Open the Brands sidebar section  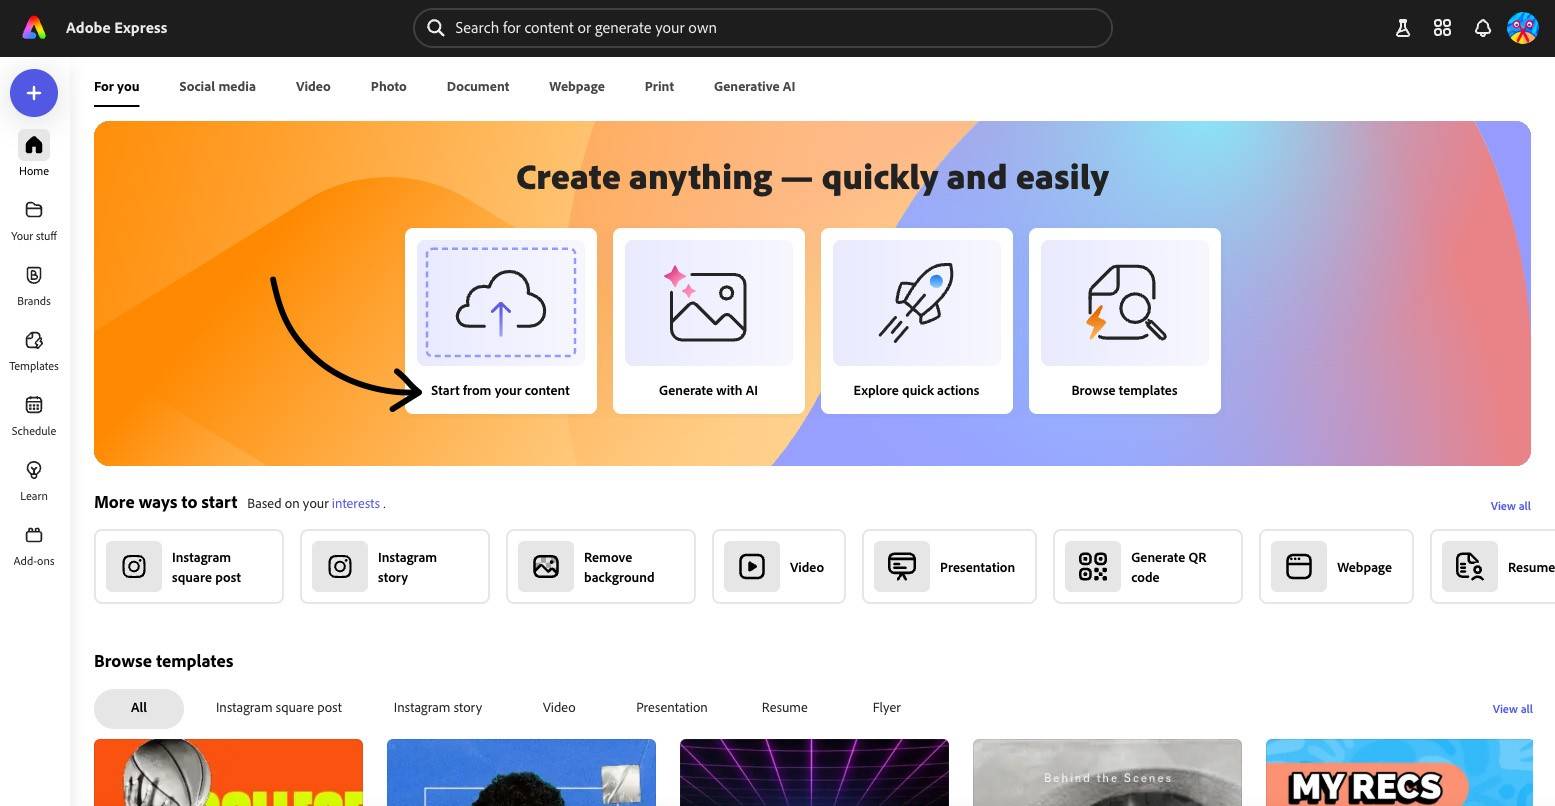tap(34, 285)
